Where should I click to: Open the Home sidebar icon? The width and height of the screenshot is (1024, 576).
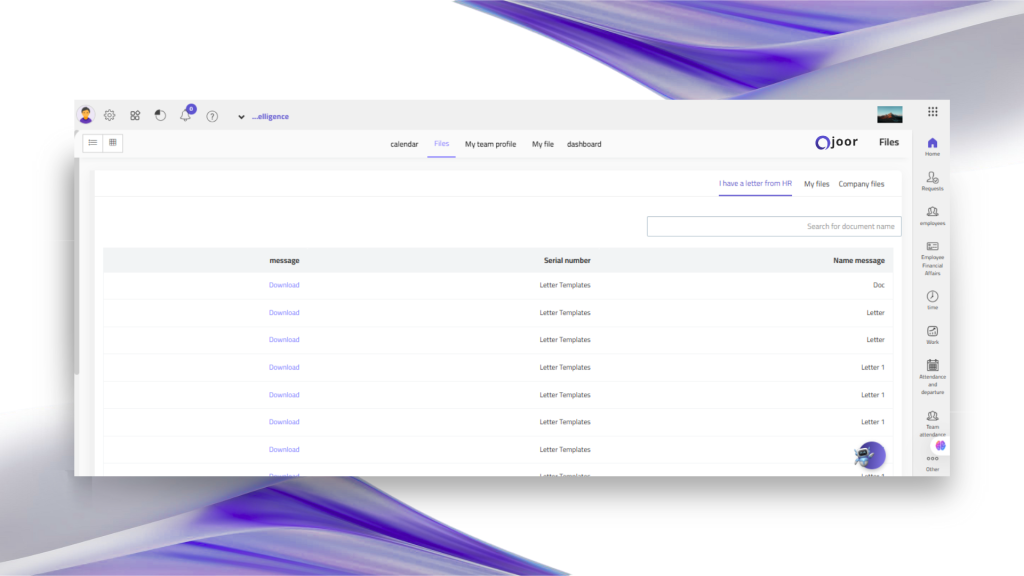tap(932, 146)
